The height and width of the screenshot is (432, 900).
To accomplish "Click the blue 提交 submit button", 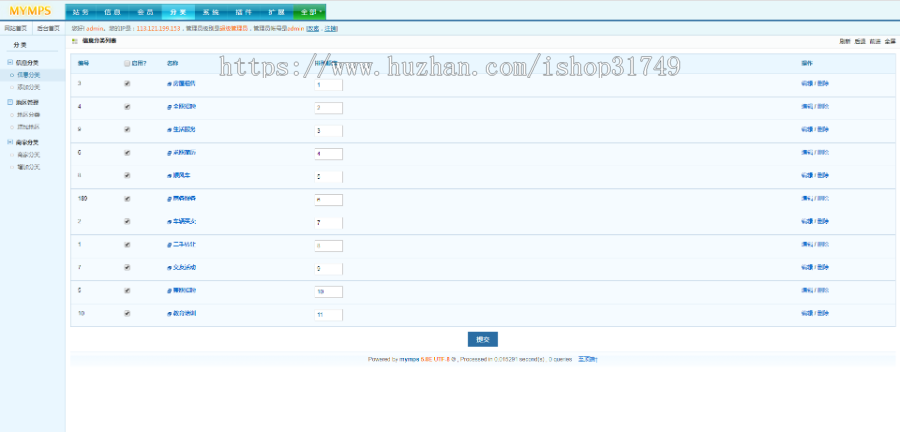I will pyautogui.click(x=483, y=339).
